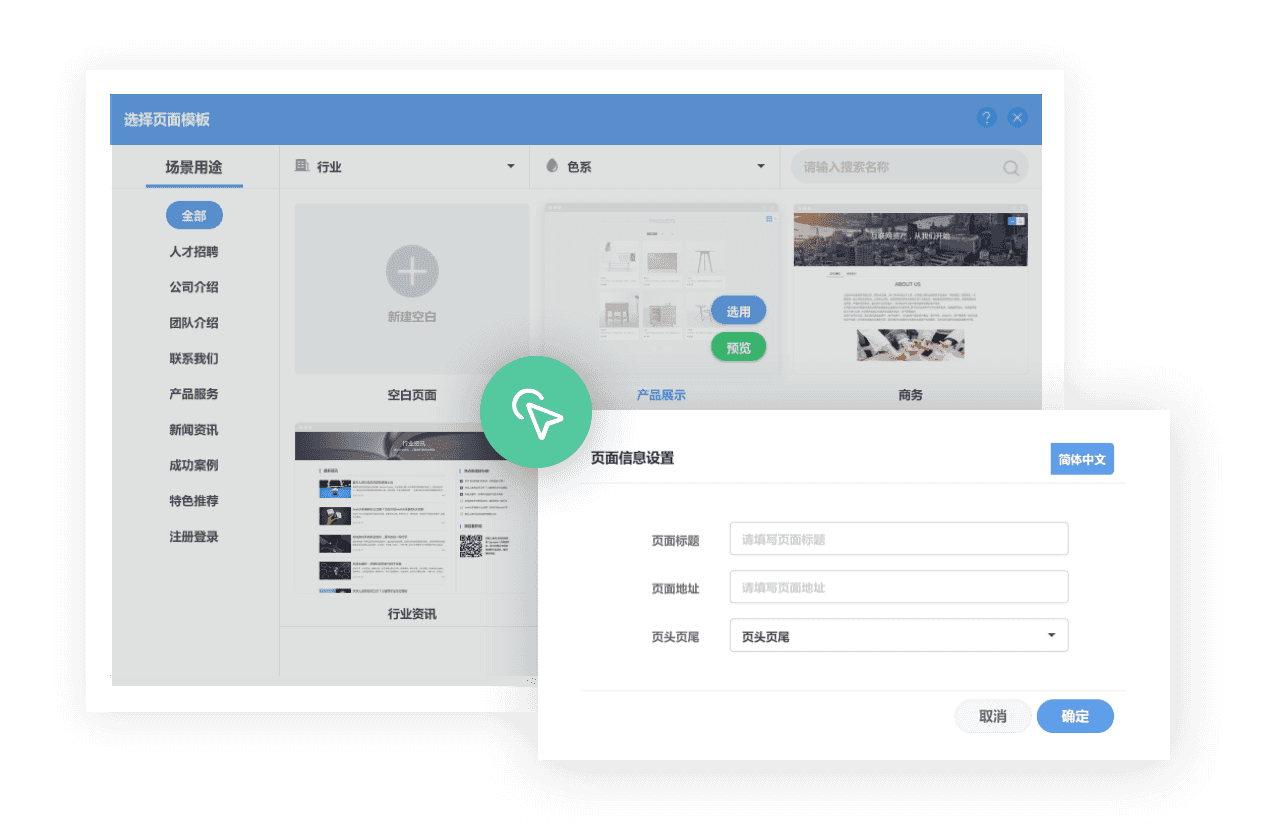Click the 取消 button
The width and height of the screenshot is (1264, 836).
coord(992,716)
